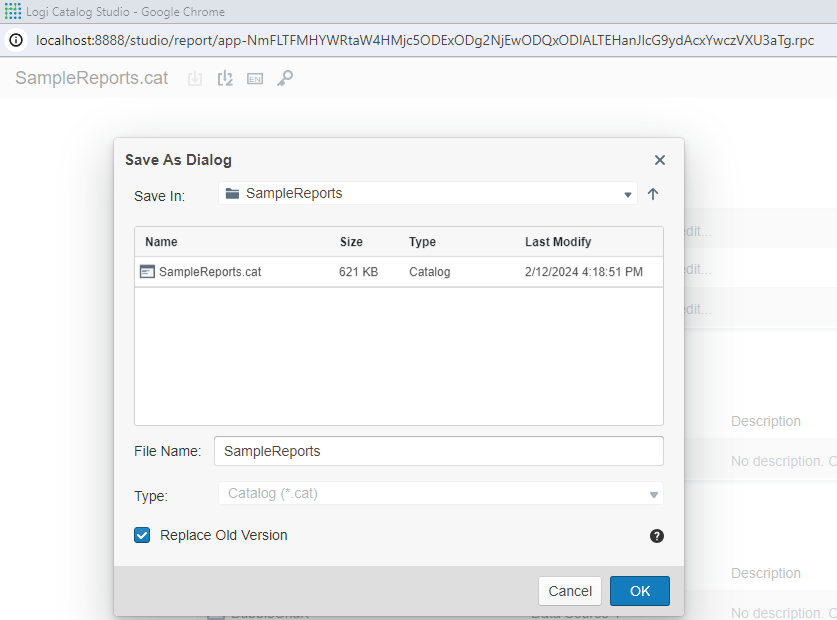Click the sort order icon in the toolbar
Screen dimensions: 837x620
tap(225, 77)
